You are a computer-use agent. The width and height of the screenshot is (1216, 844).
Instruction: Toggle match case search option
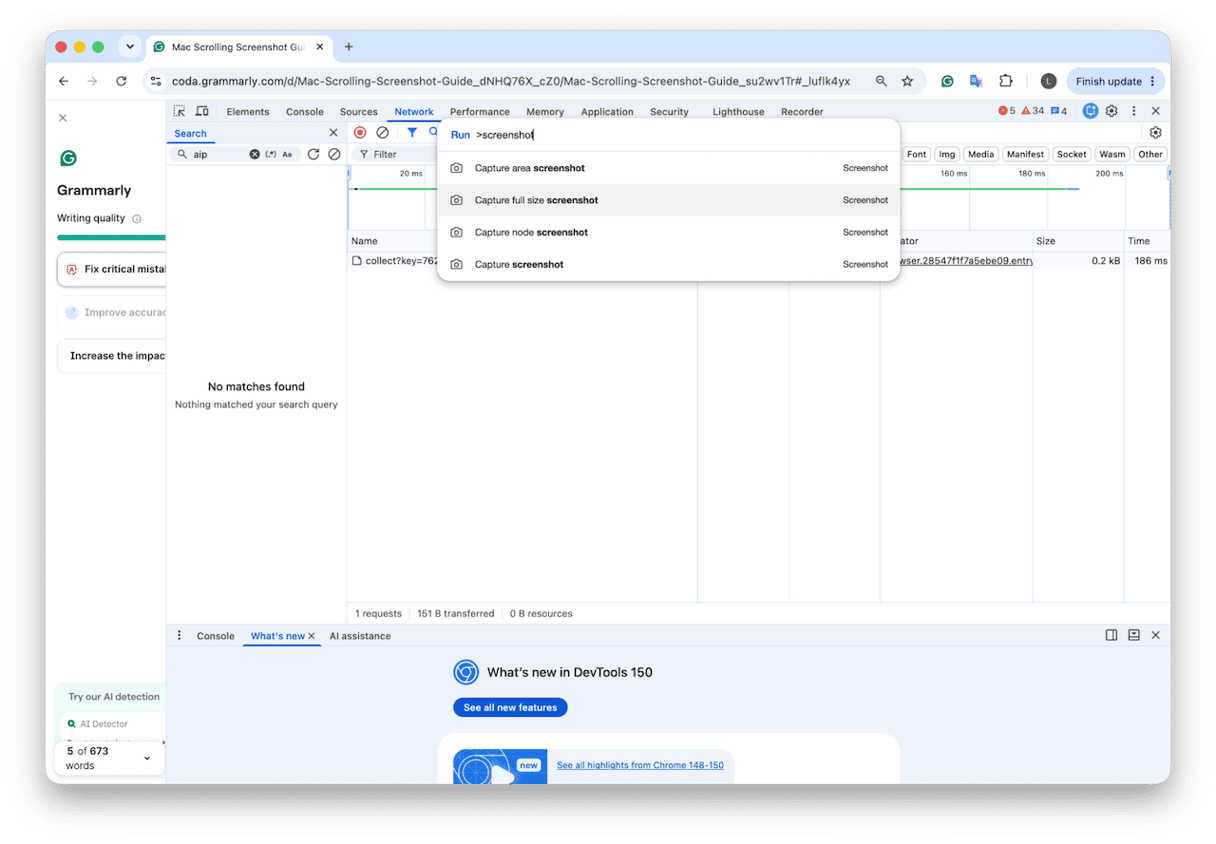[287, 155]
